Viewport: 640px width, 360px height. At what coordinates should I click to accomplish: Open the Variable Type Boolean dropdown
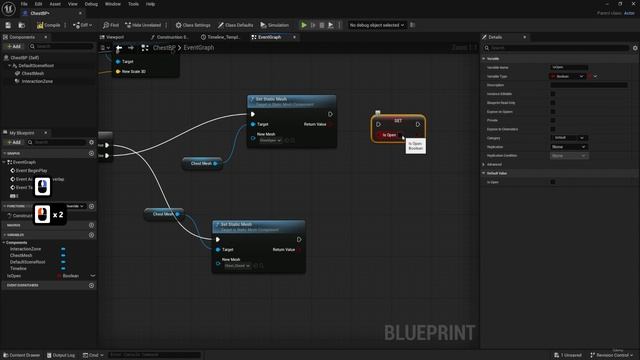[x=568, y=76]
